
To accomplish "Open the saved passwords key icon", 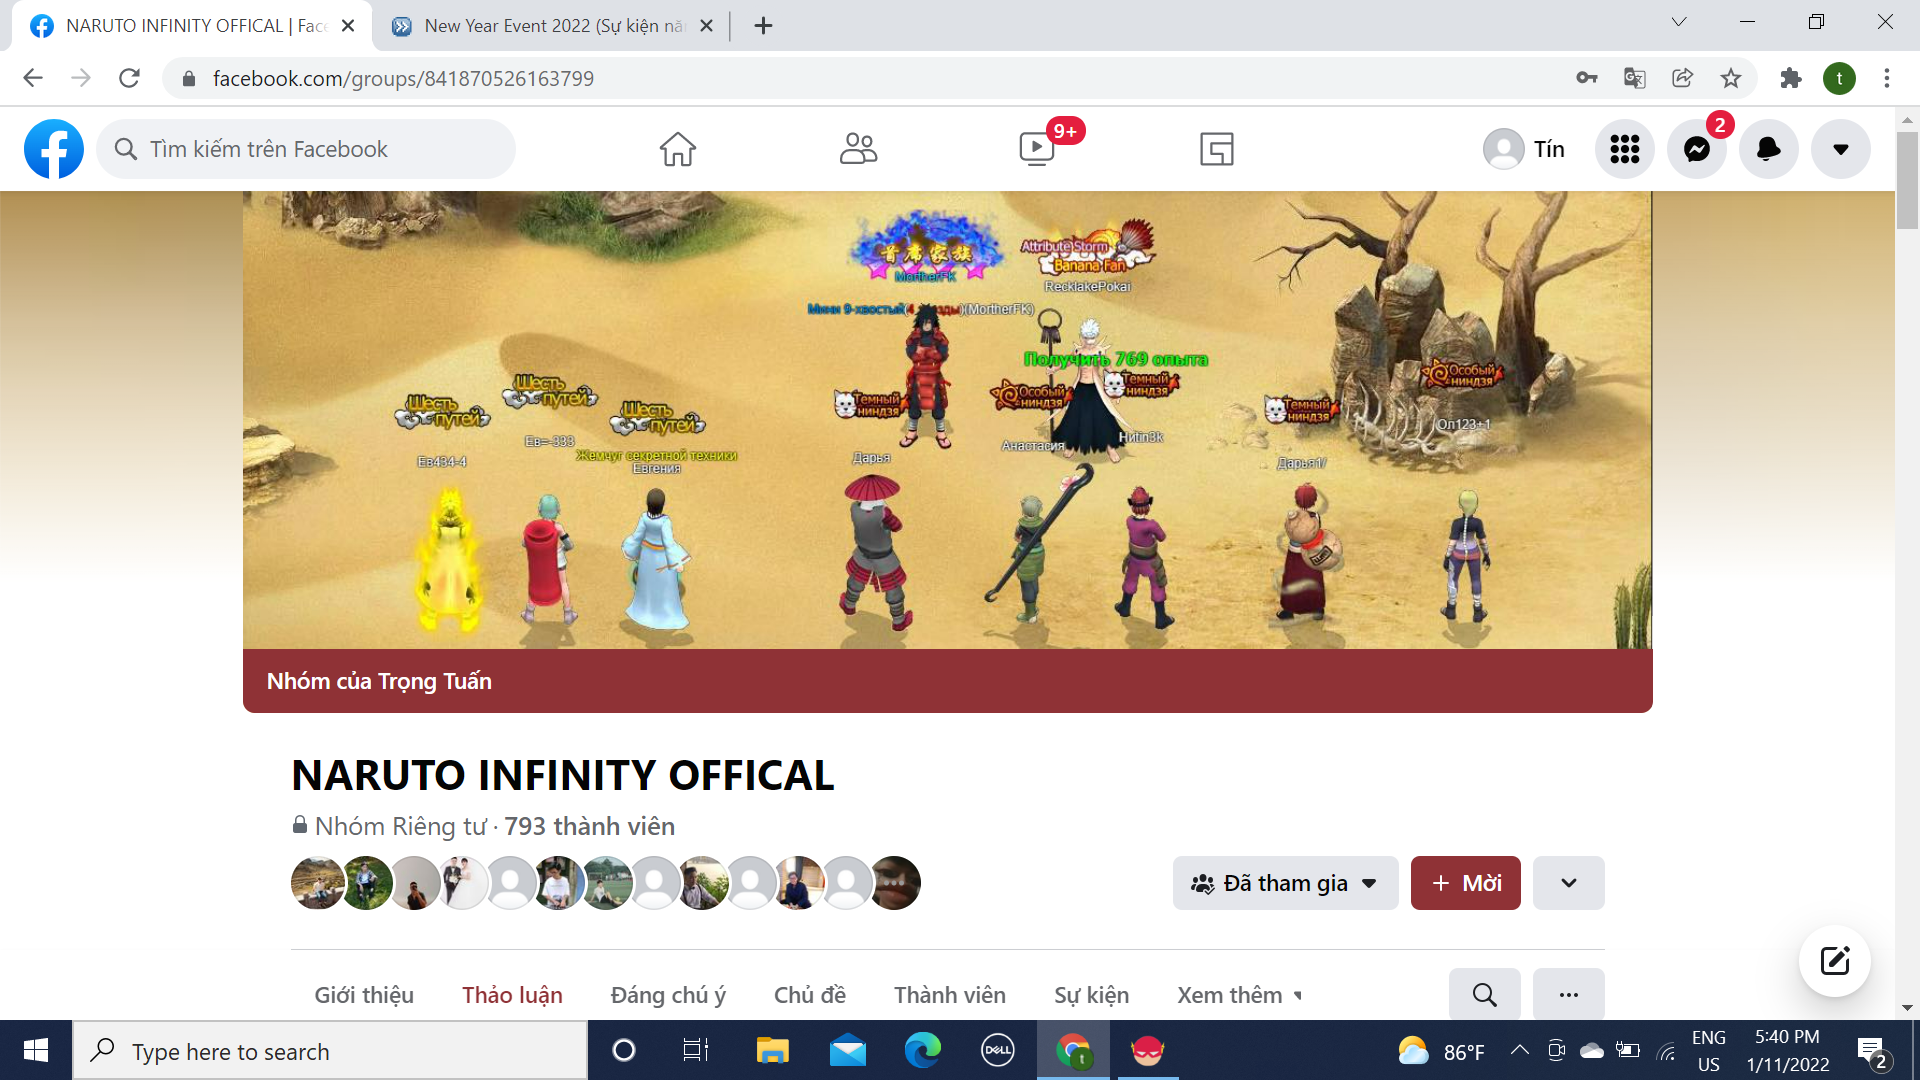I will [1586, 78].
